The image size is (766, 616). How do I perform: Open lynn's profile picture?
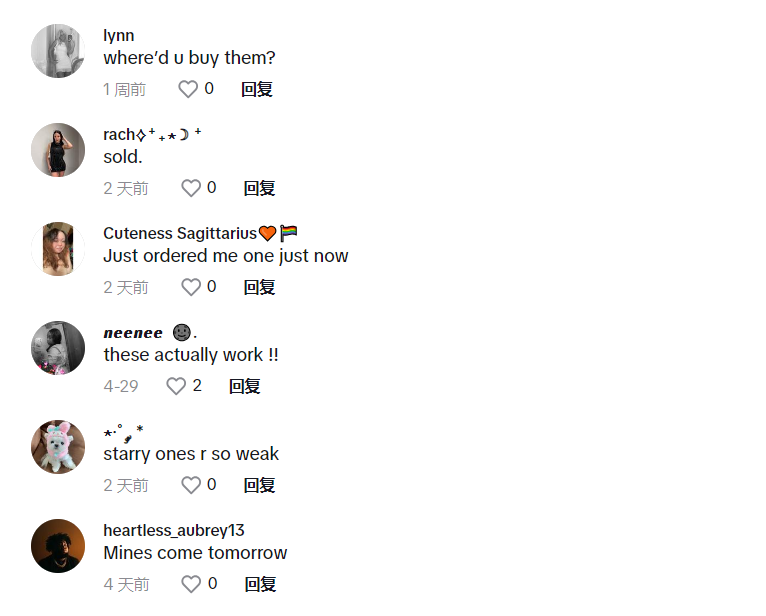58,51
